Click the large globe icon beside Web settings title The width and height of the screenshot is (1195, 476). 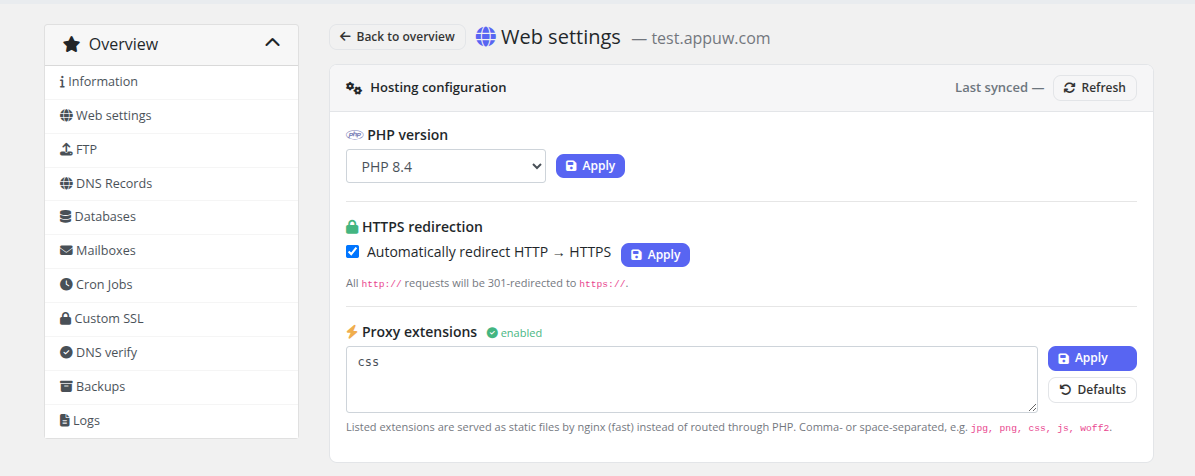coord(485,37)
